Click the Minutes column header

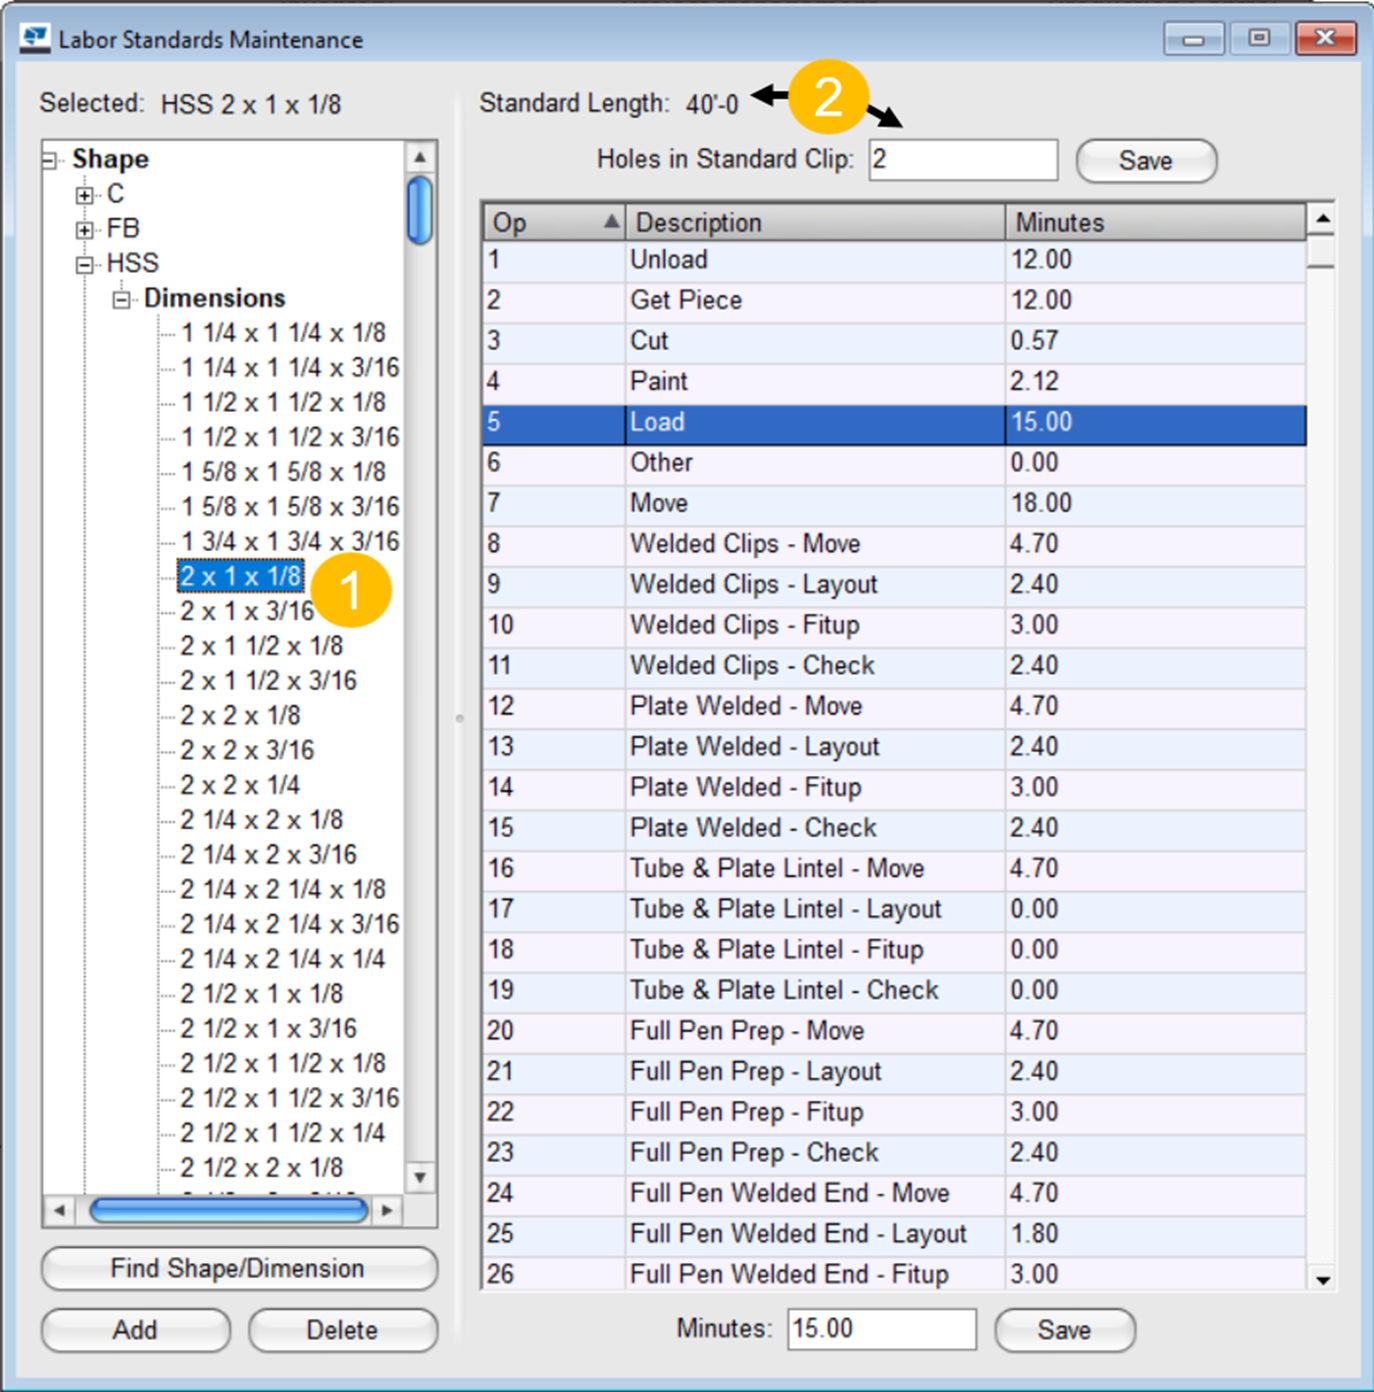[x=1154, y=222]
